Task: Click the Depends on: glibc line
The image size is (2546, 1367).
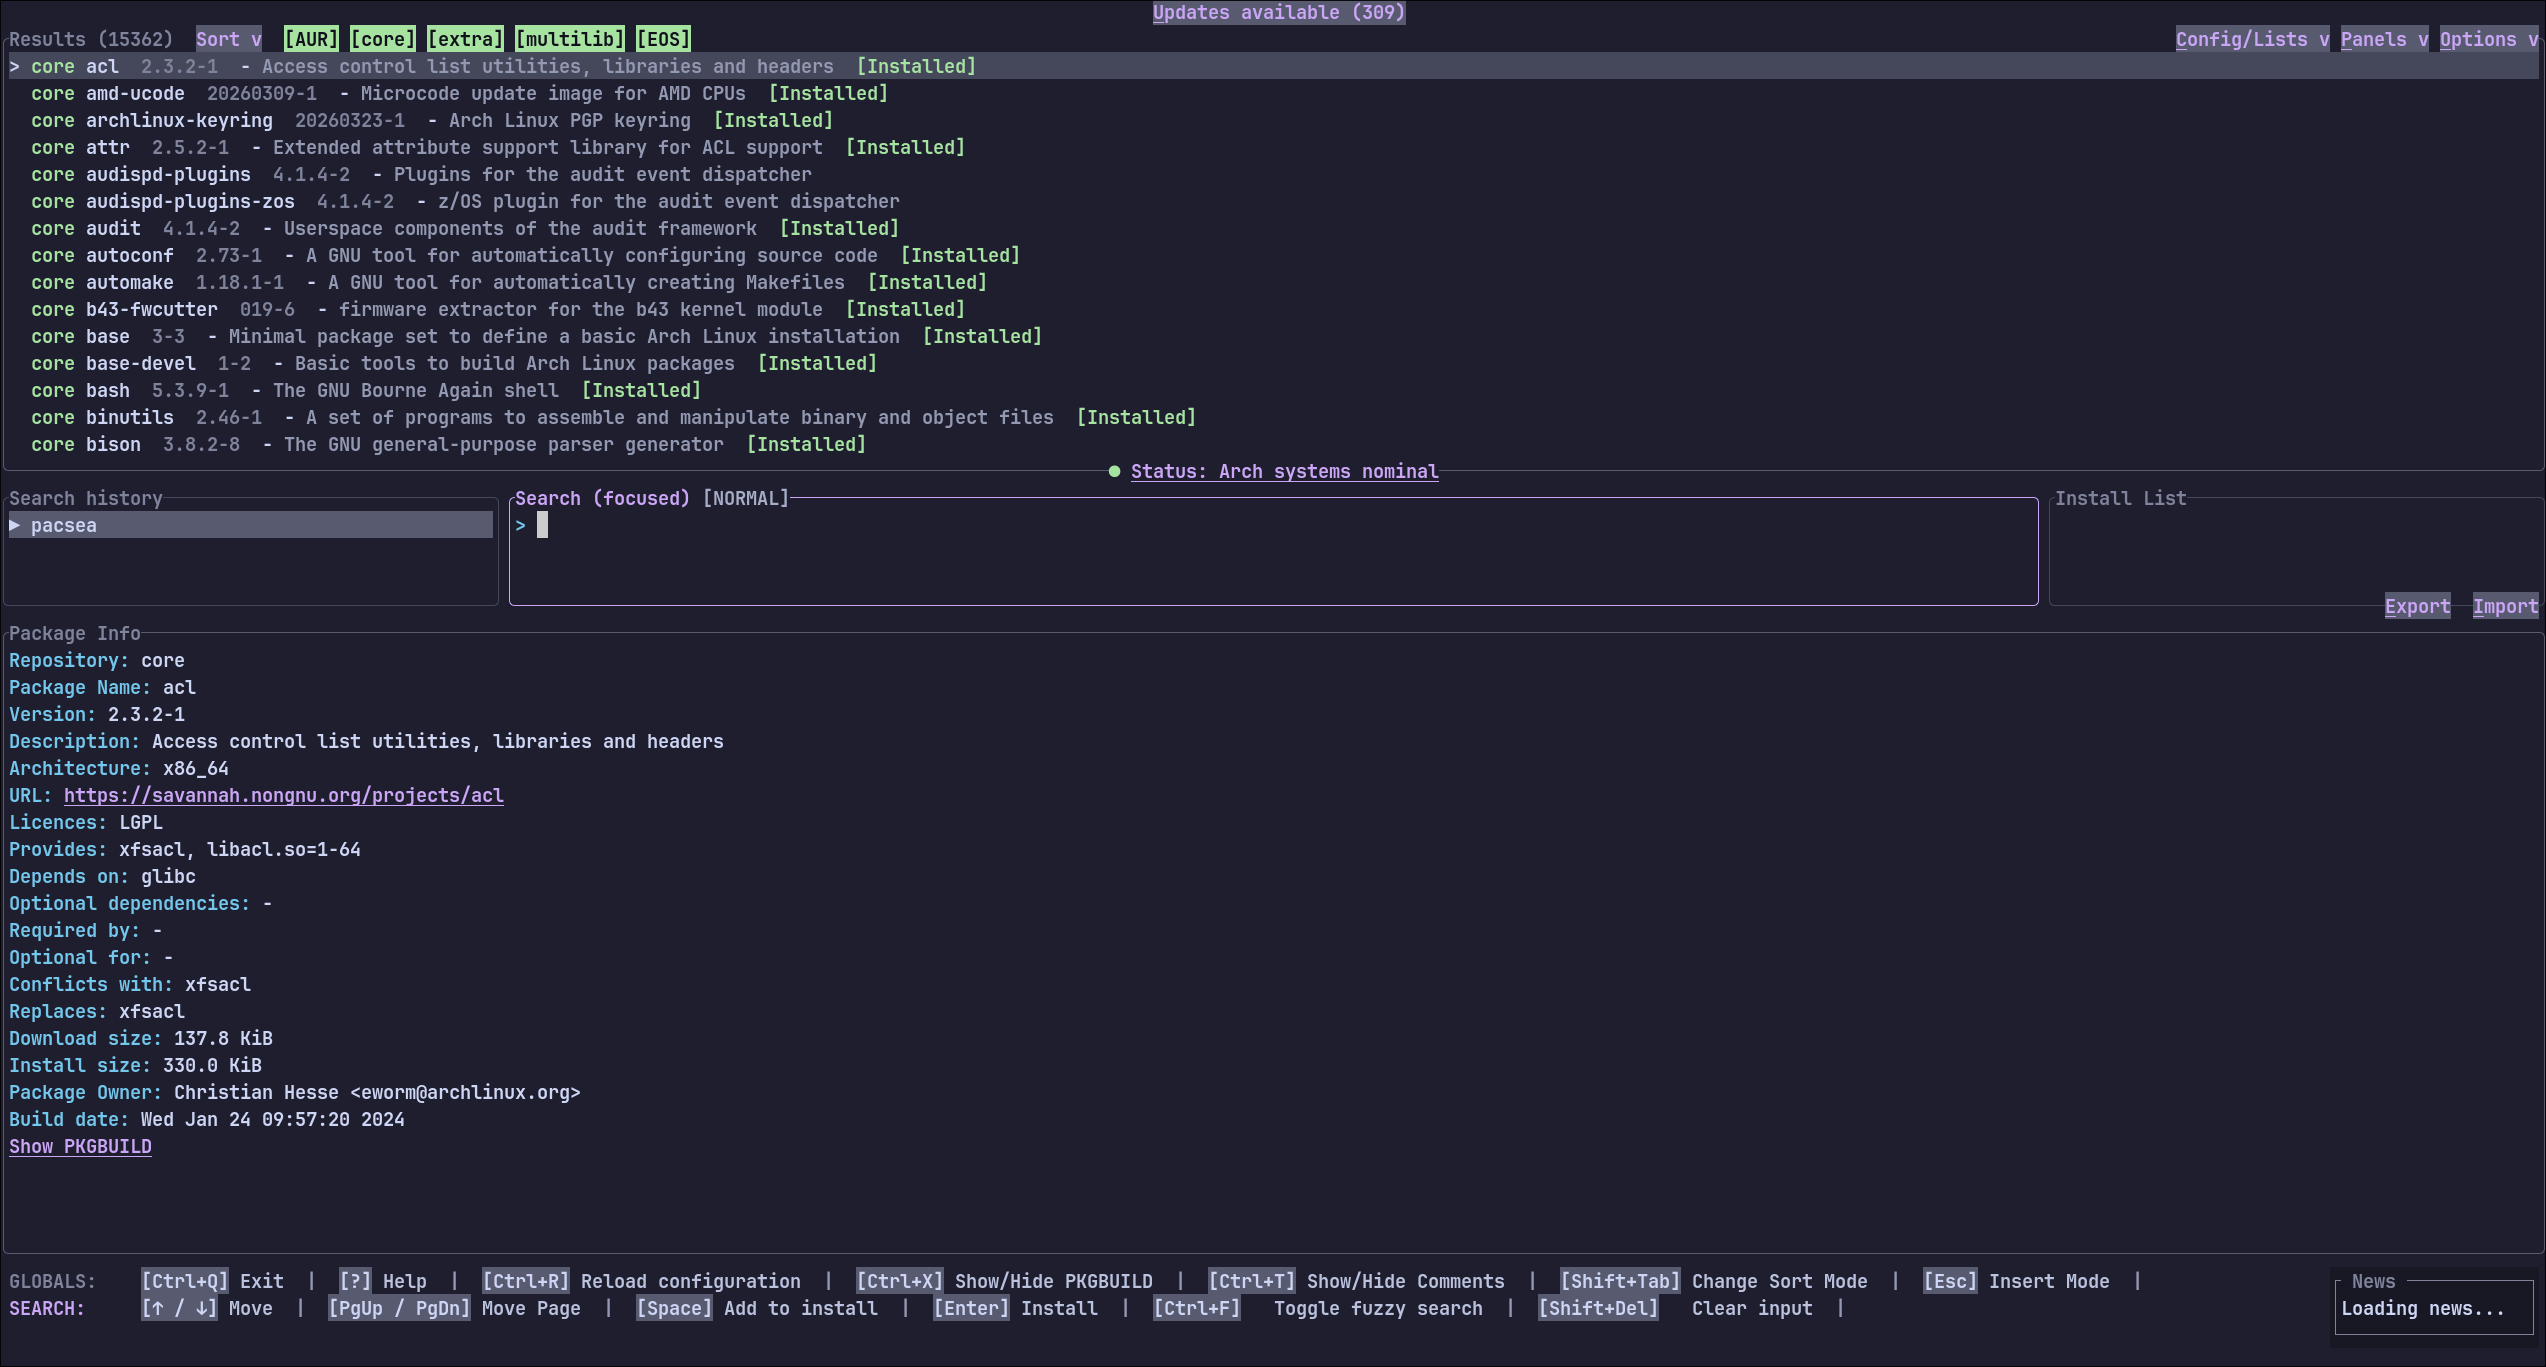Action: pos(102,876)
